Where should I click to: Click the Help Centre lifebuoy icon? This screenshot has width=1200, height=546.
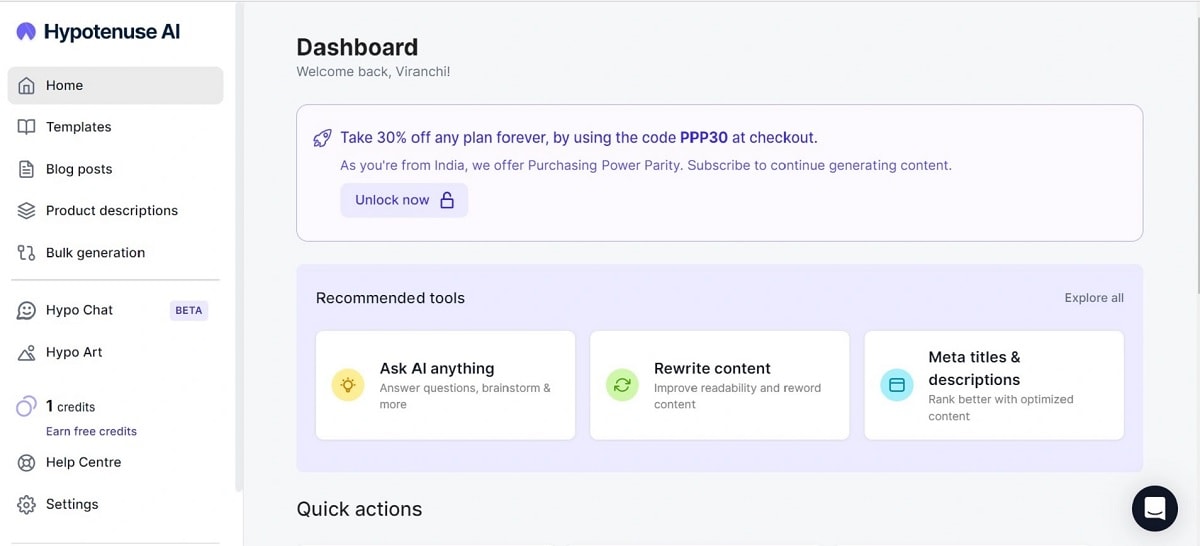click(27, 463)
